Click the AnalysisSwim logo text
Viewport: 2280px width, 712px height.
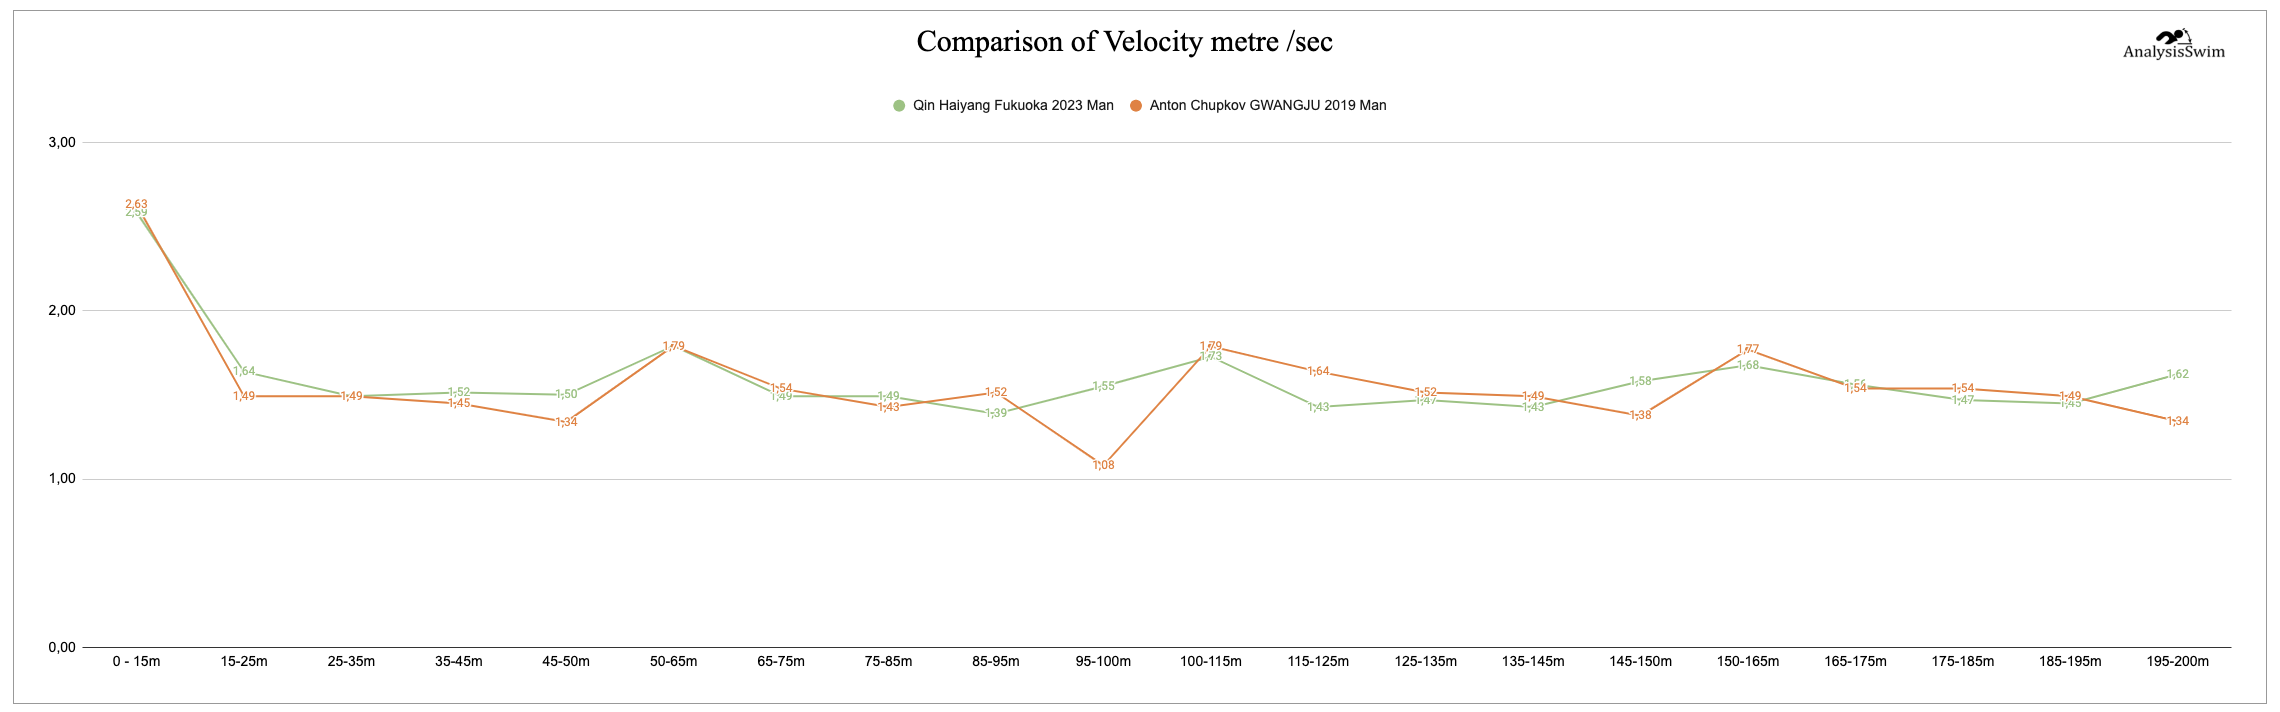(x=2173, y=53)
